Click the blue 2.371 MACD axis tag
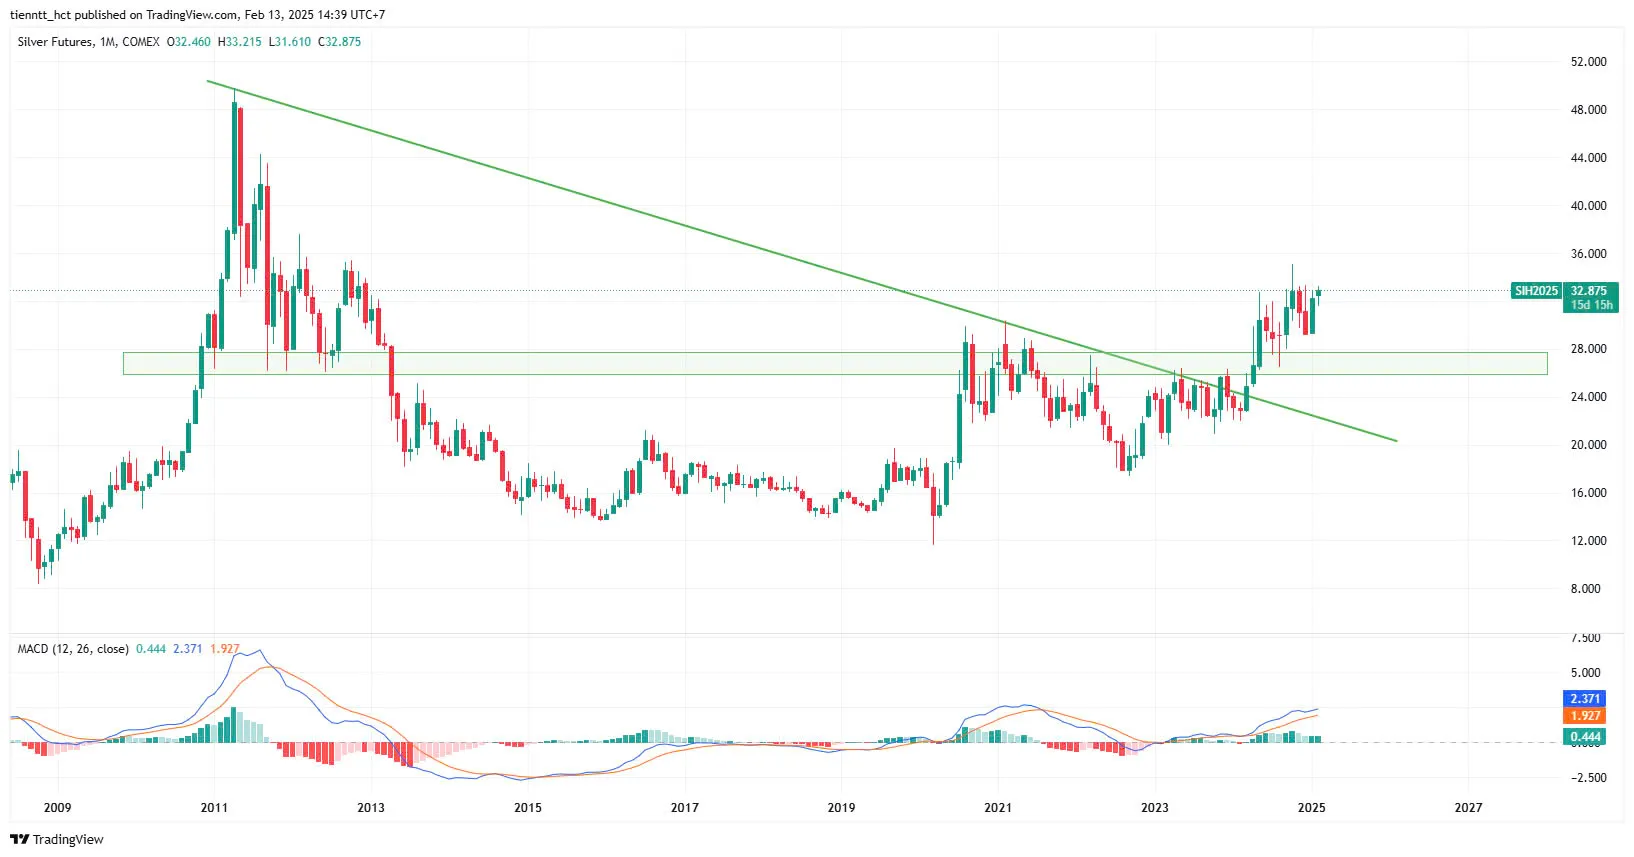 pos(1585,699)
